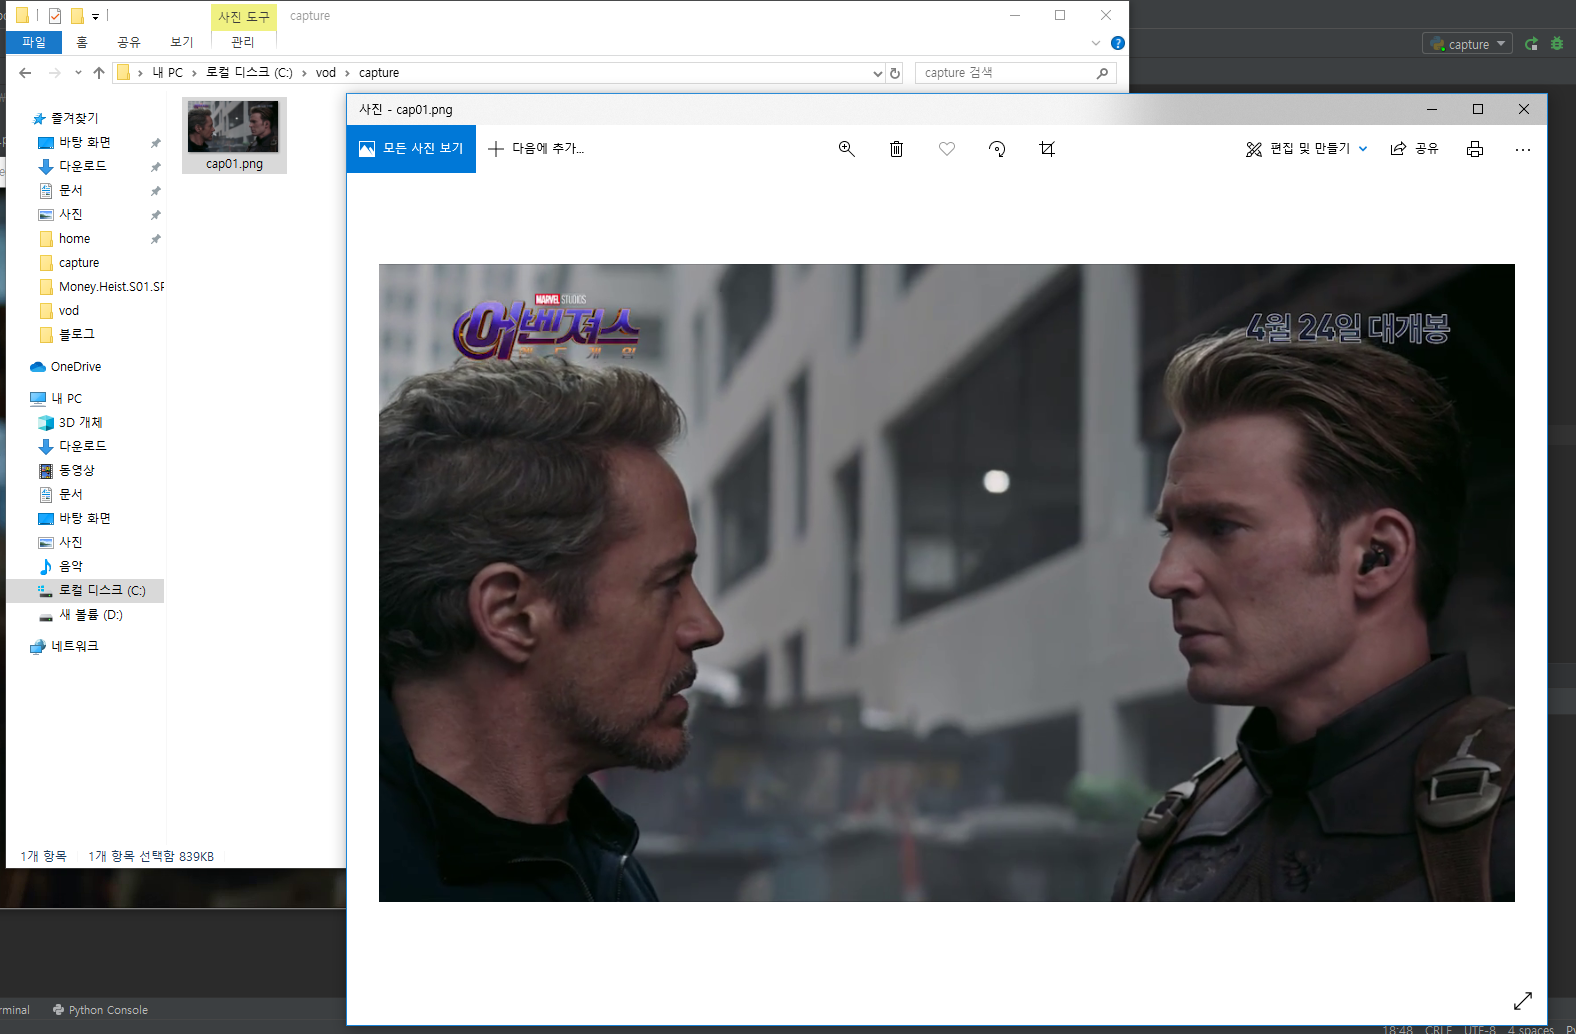Click See all photos button
The height and width of the screenshot is (1034, 1576).
(x=411, y=149)
